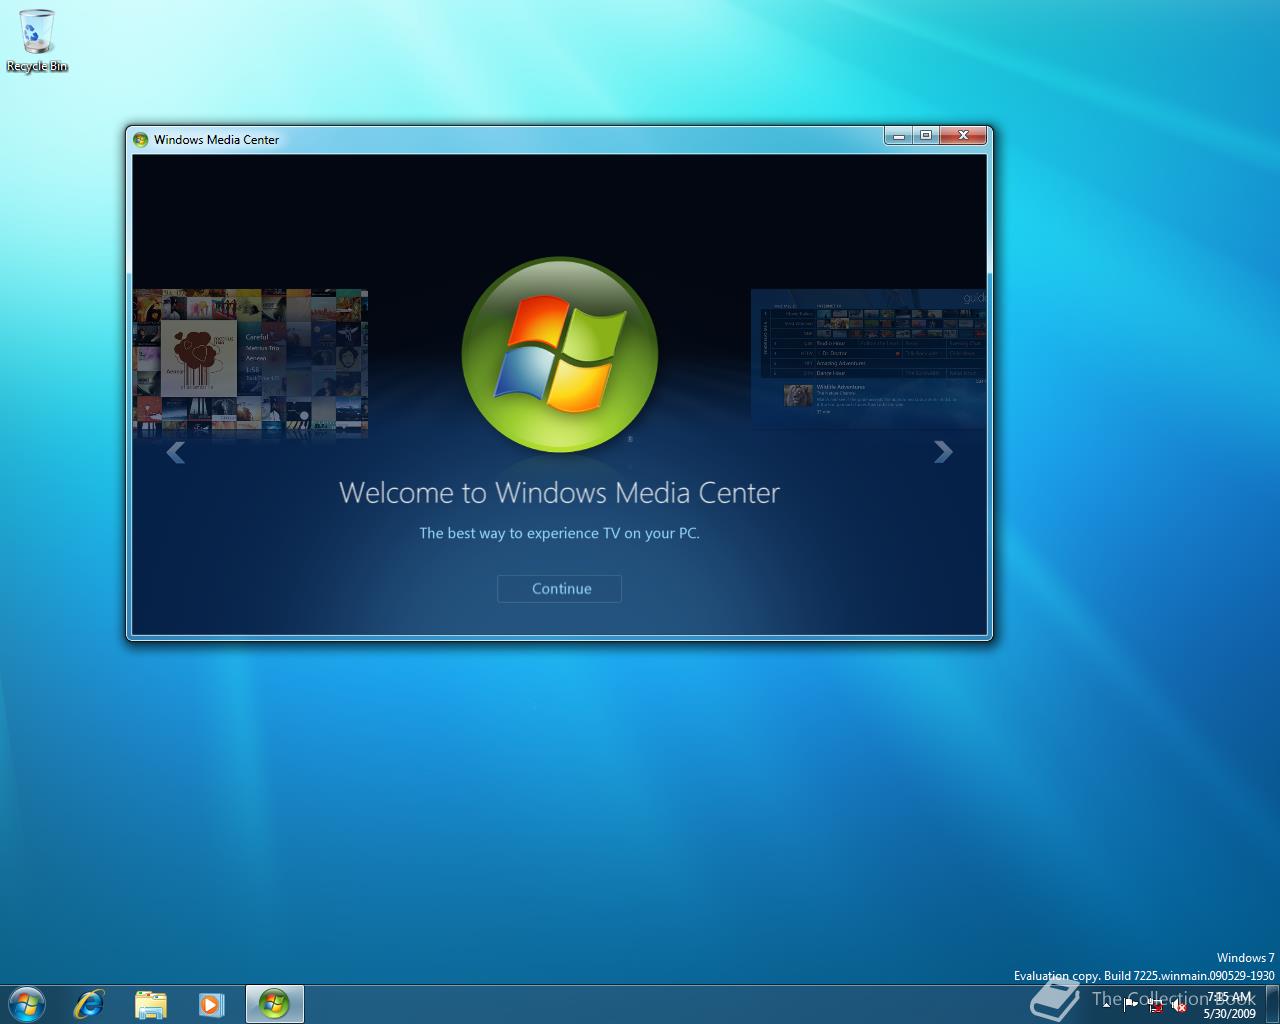Click the Show desktop button
Image resolution: width=1280 pixels, height=1024 pixels.
[x=1272, y=1004]
